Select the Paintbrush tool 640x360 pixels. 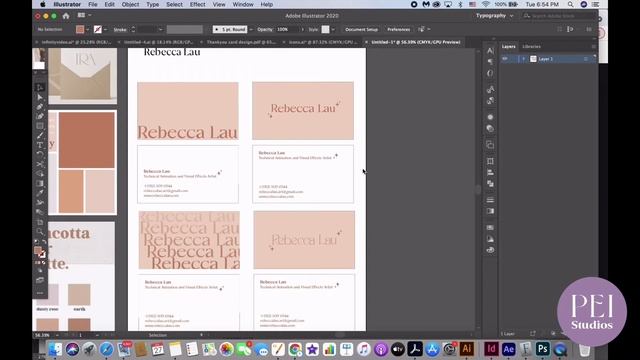point(40,136)
